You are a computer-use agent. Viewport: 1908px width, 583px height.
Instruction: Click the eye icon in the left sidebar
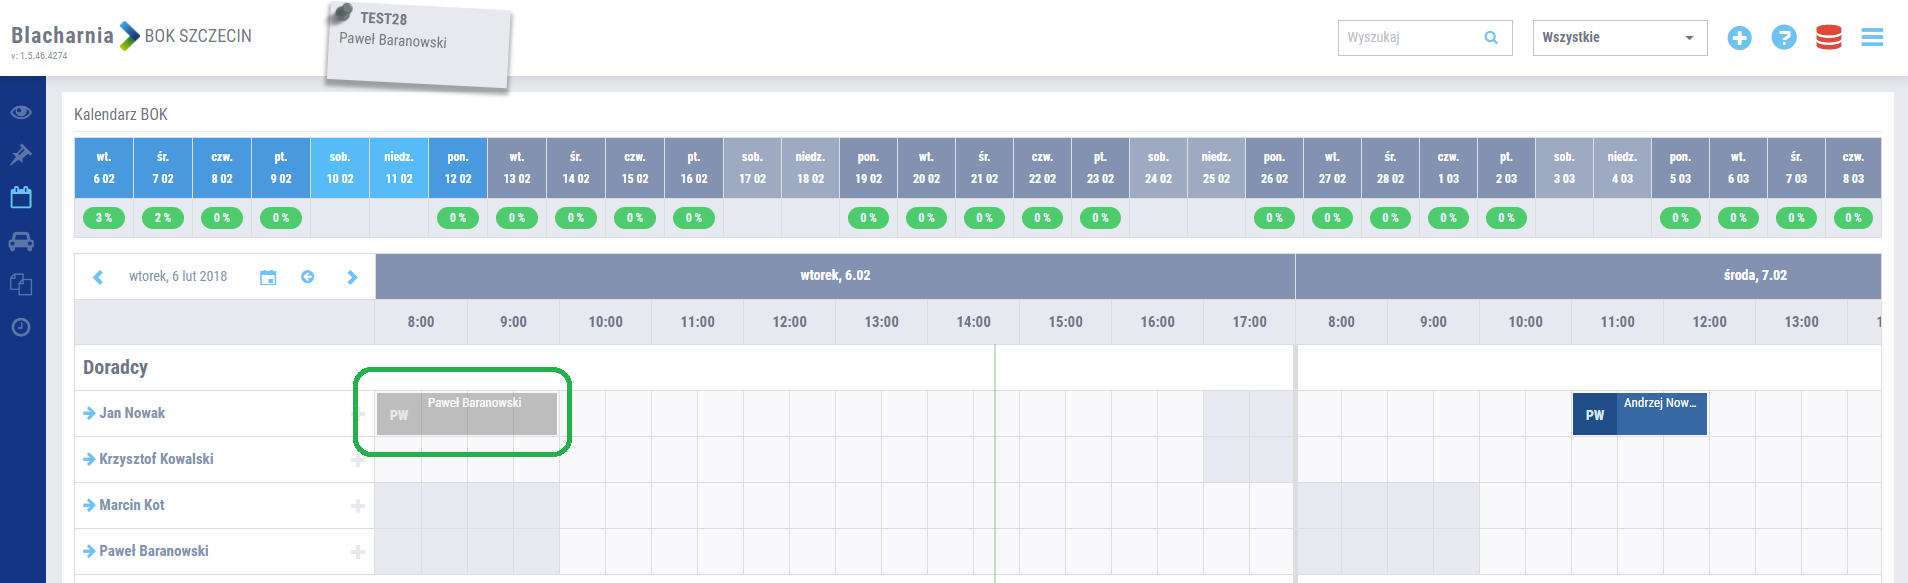(21, 112)
